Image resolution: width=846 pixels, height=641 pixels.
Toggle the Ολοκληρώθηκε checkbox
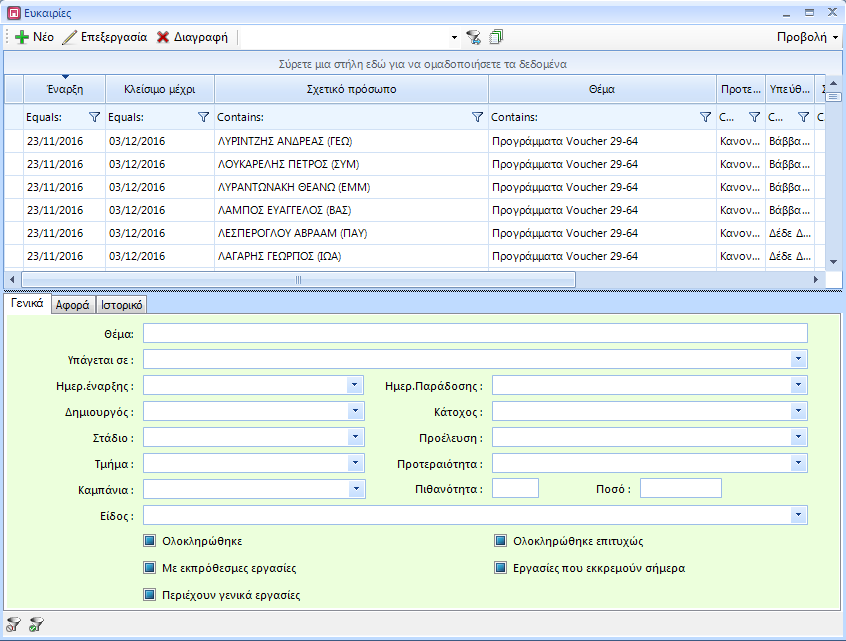[x=150, y=541]
